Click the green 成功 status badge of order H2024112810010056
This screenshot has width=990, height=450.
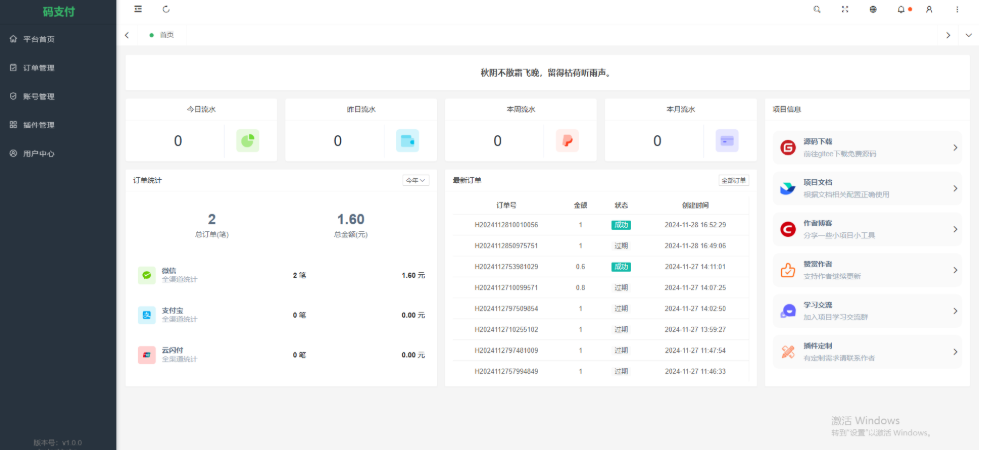621,225
